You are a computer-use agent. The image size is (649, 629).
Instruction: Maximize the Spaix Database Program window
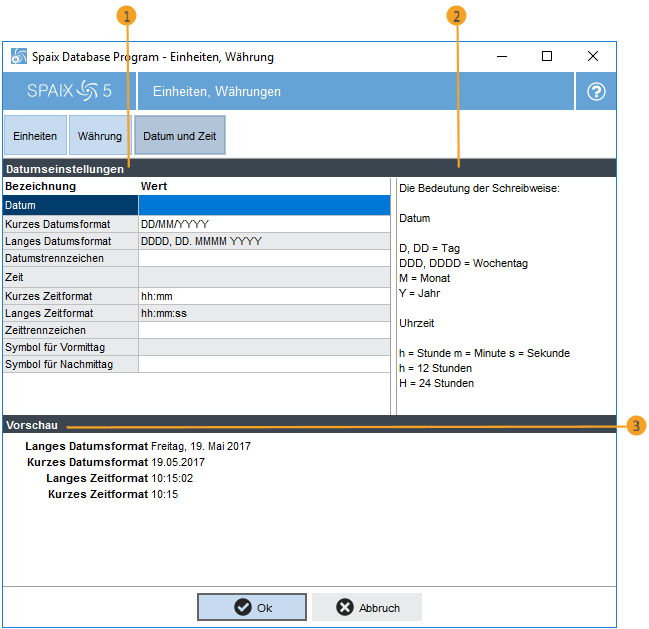(547, 56)
